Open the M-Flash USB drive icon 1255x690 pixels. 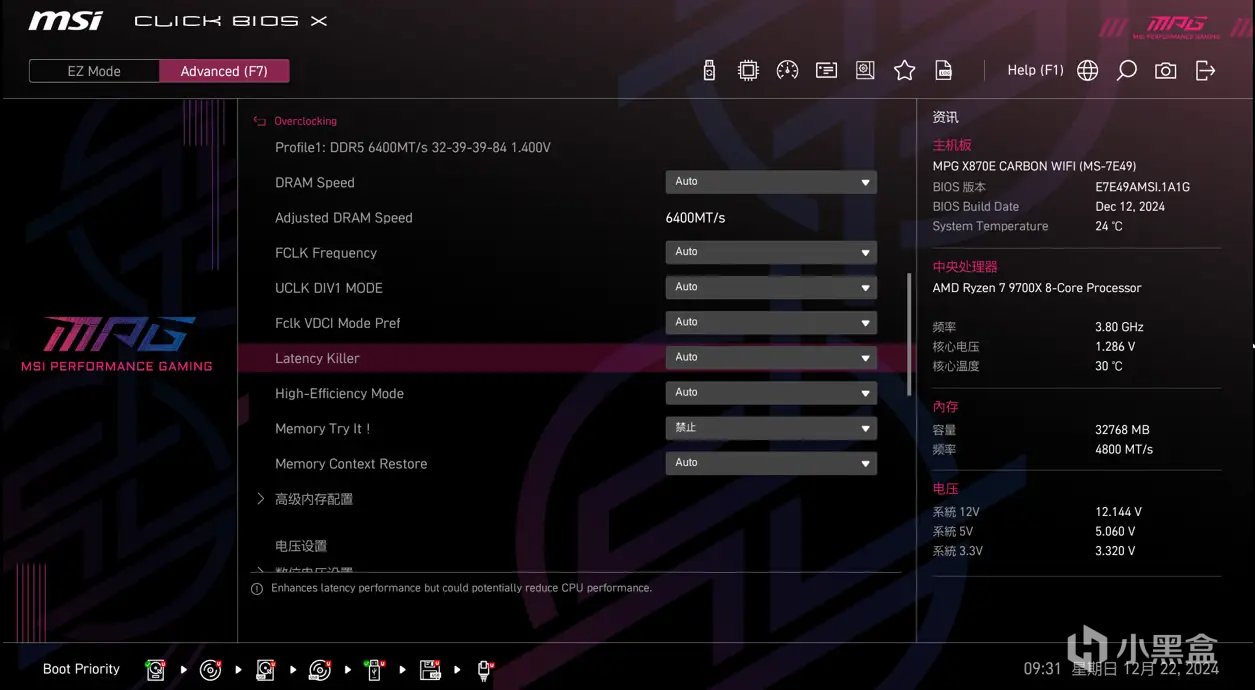point(709,70)
